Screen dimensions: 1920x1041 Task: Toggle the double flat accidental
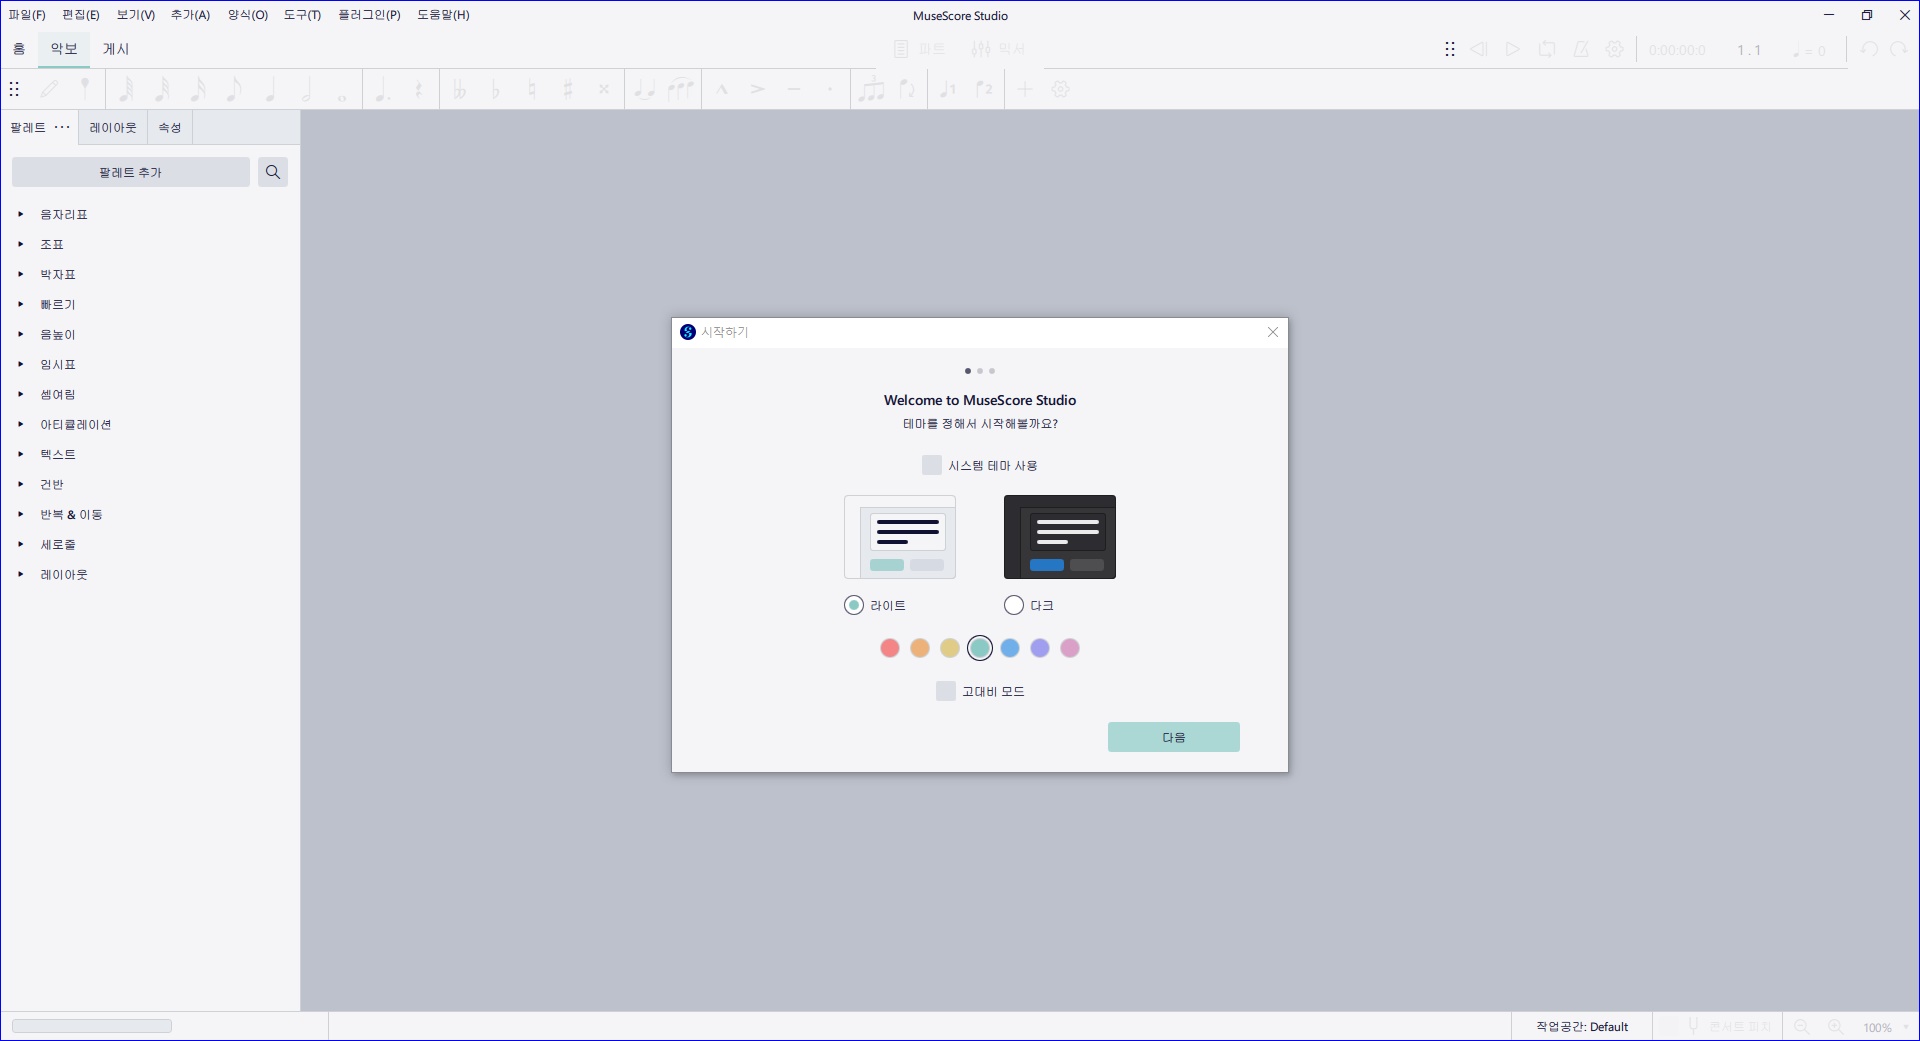pos(459,89)
